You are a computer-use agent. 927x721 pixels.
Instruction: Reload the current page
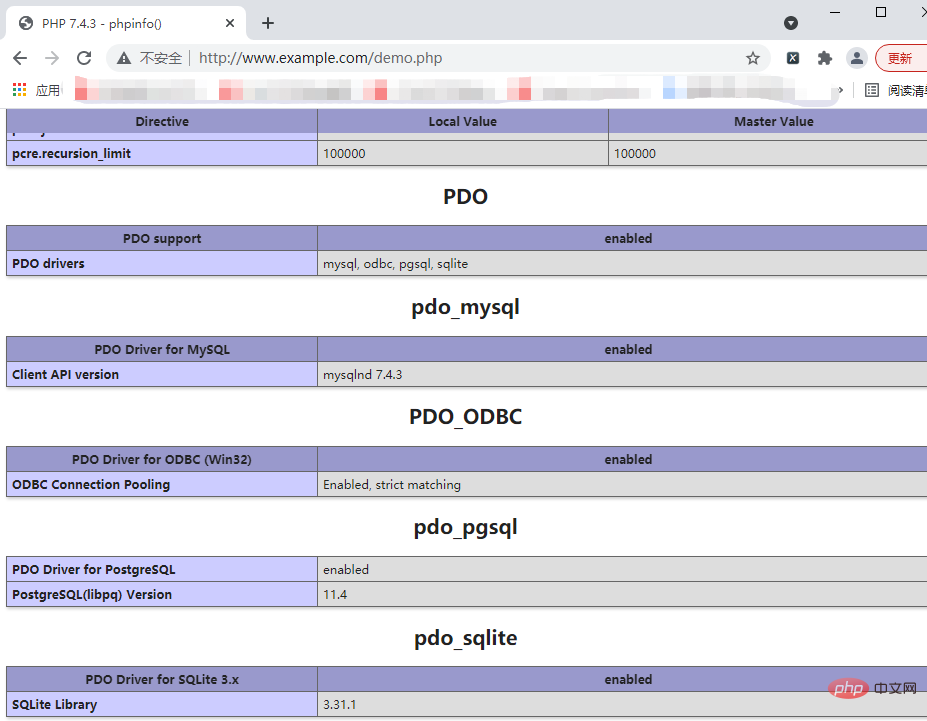tap(84, 58)
